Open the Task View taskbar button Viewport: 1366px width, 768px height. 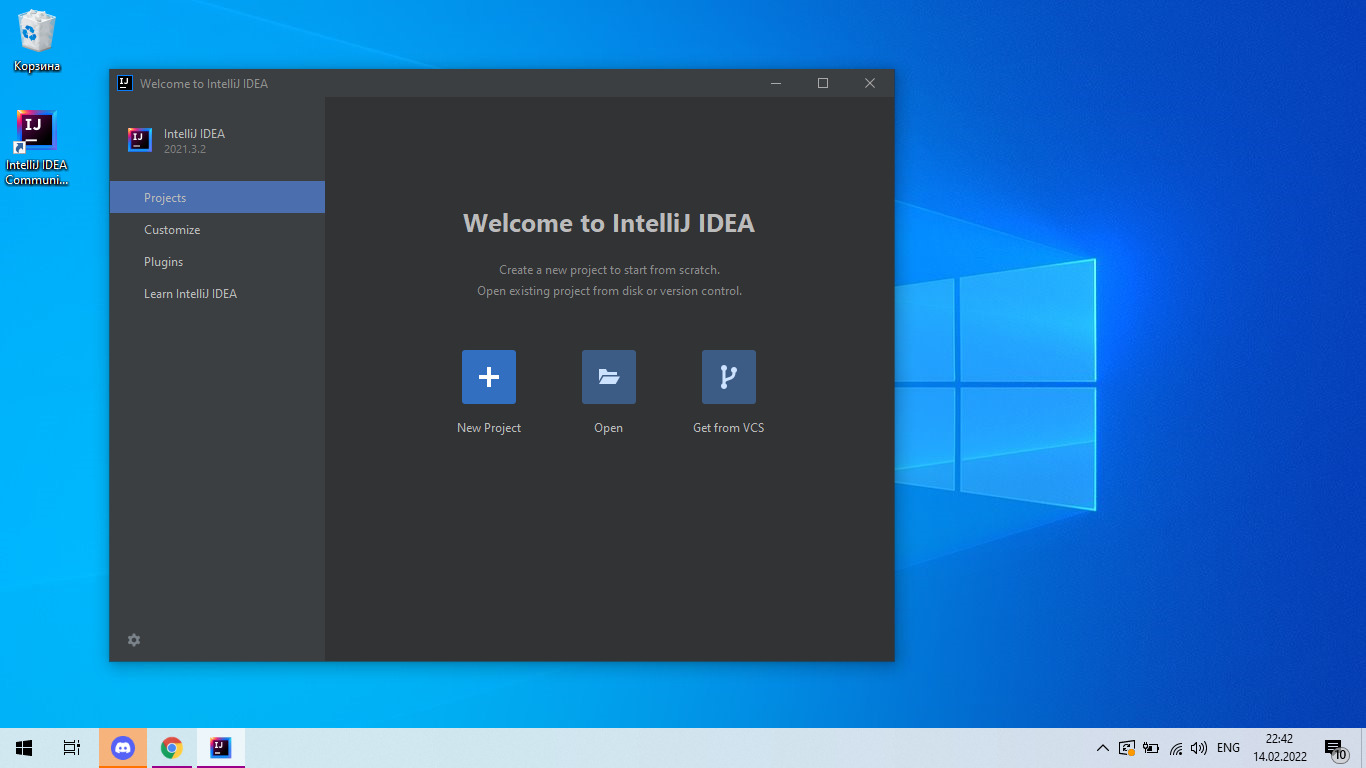[71, 747]
